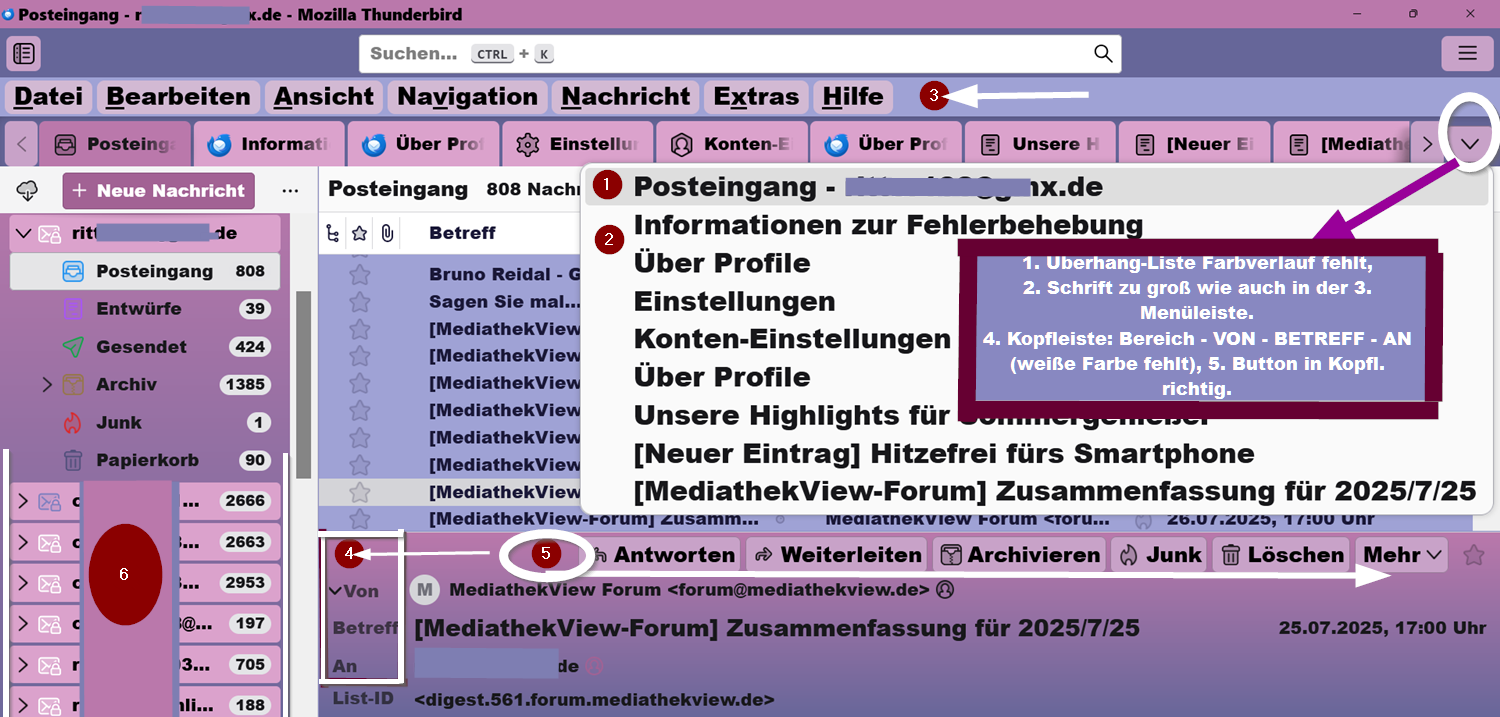Select the Posteingang folder with 808 messages
This screenshot has width=1500, height=717.
pos(145,271)
